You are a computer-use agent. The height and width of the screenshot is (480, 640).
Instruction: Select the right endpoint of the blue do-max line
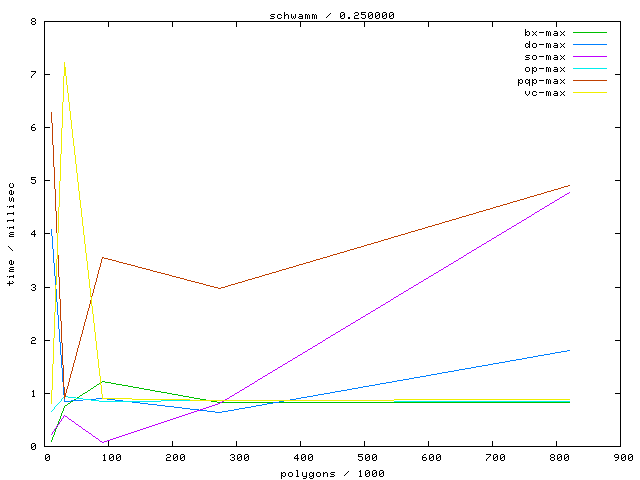click(570, 350)
